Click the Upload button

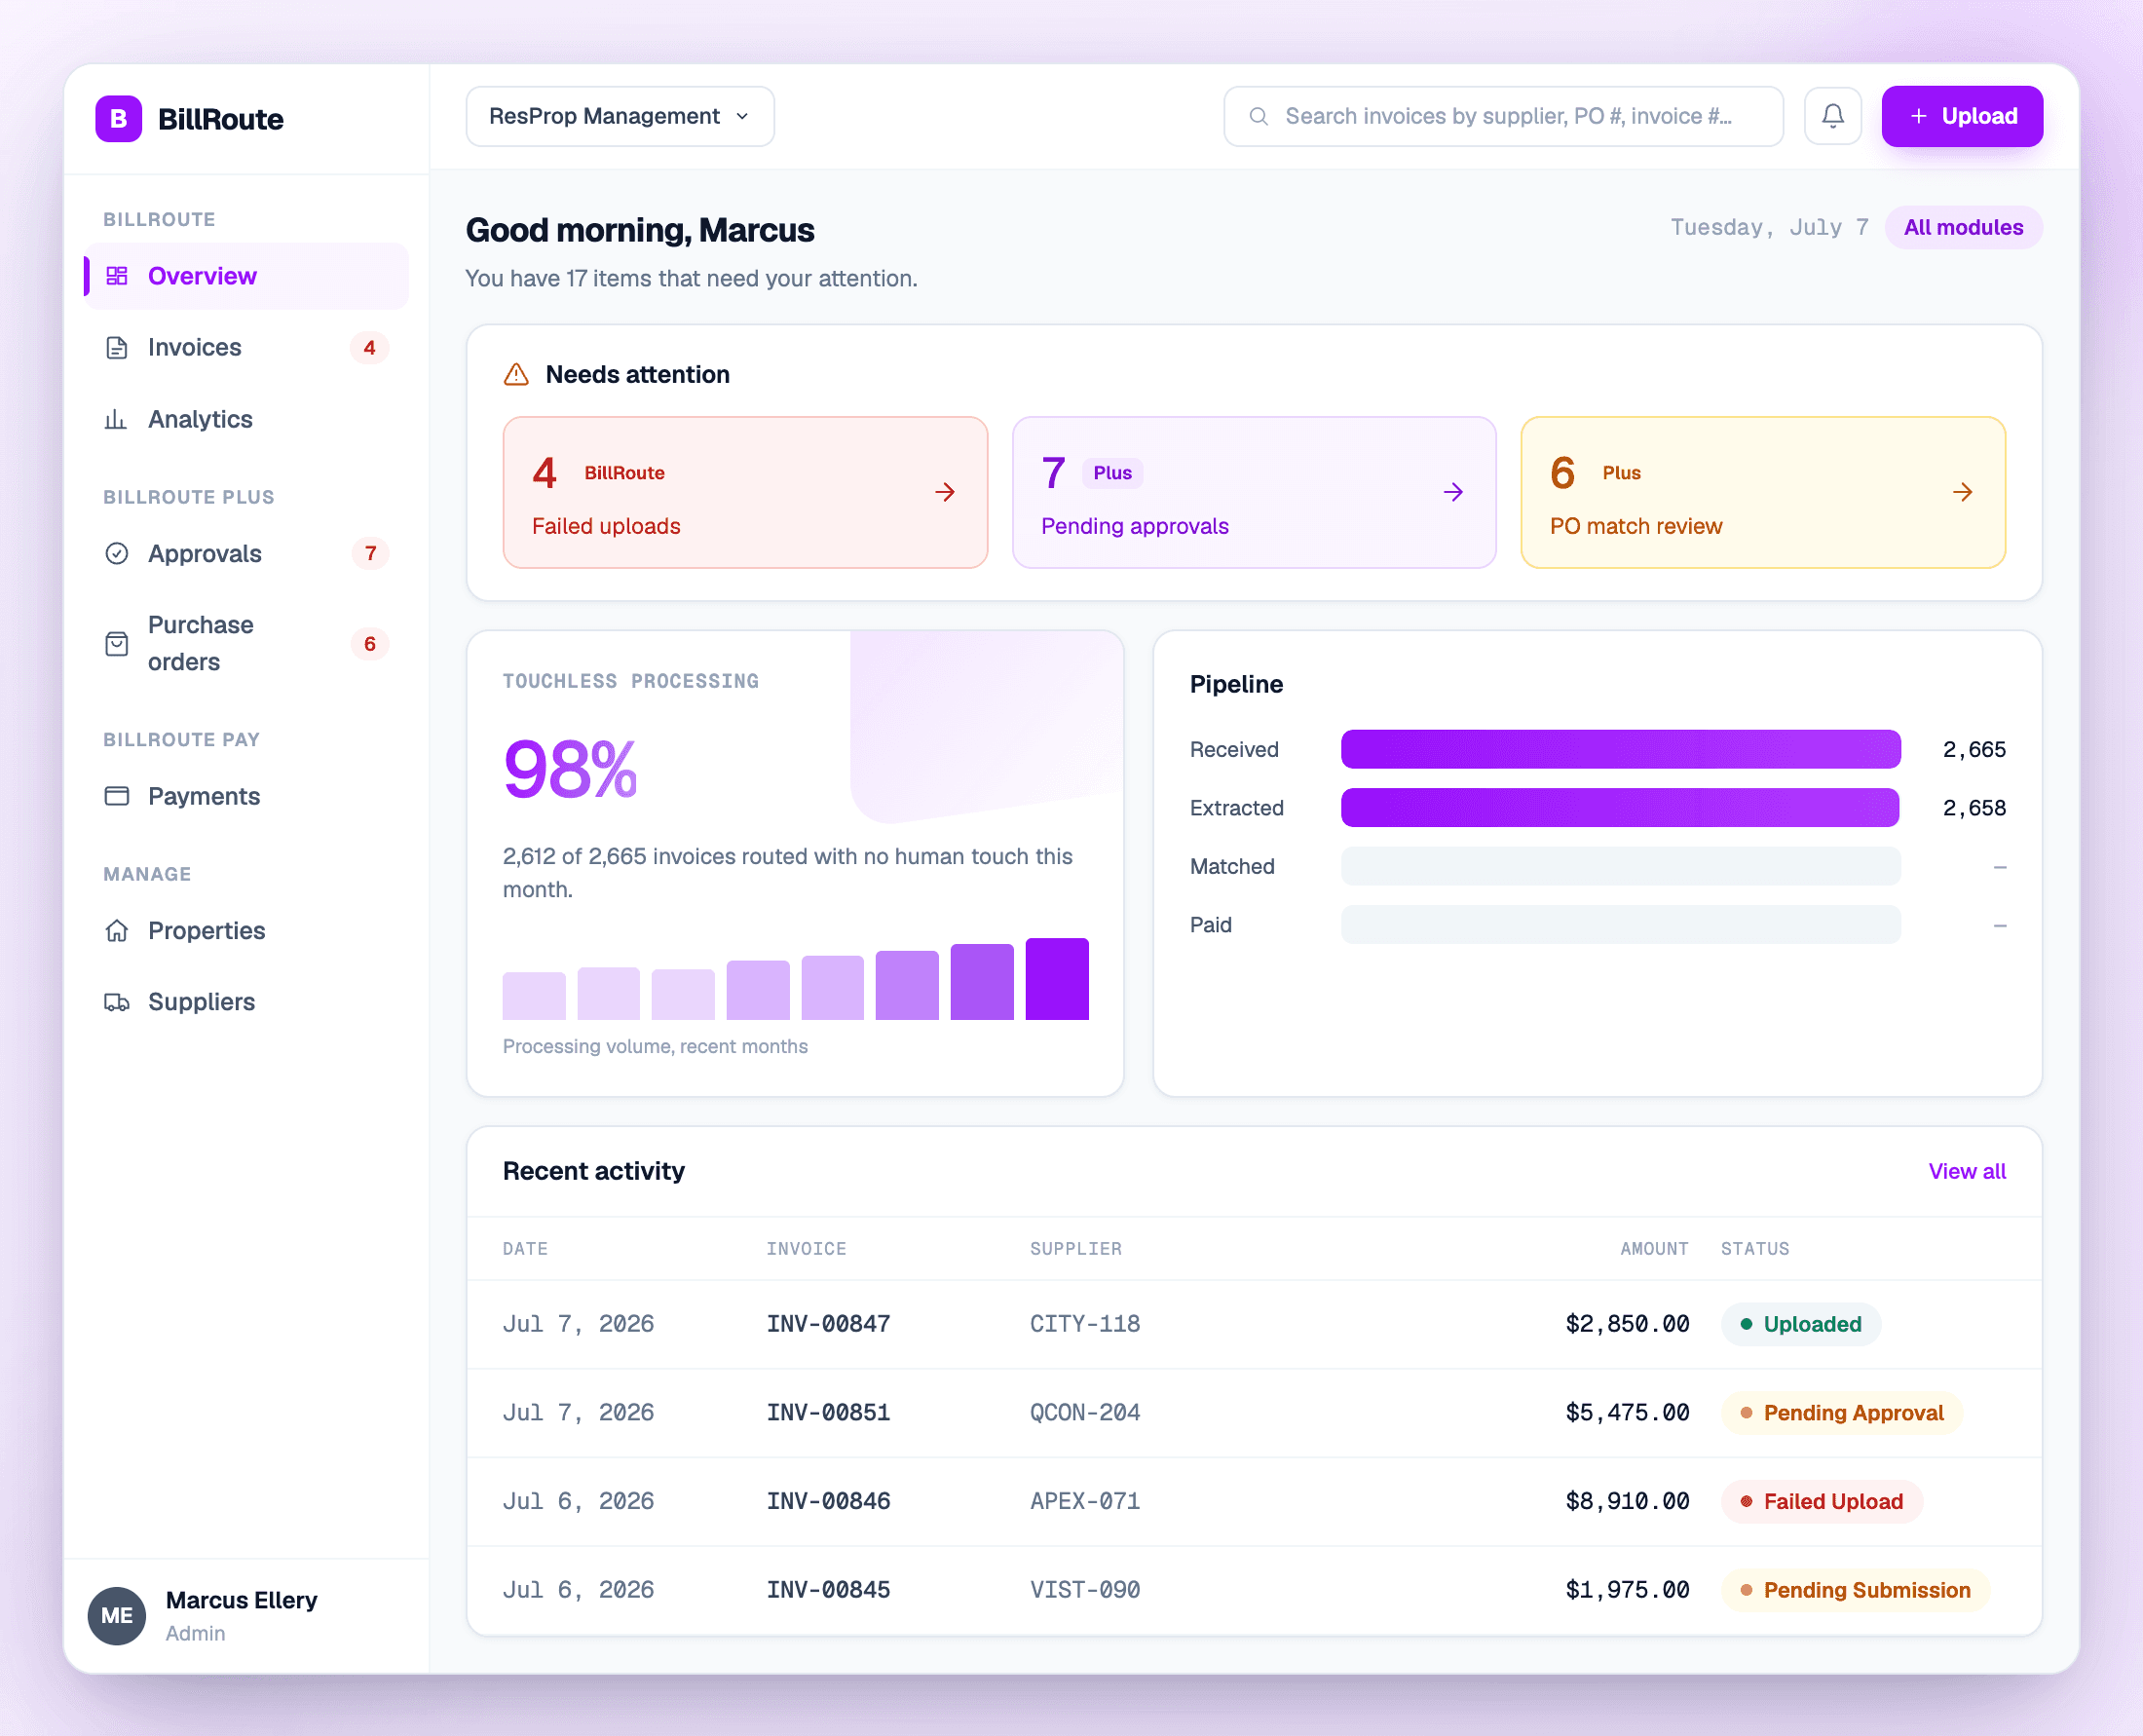1961,116
